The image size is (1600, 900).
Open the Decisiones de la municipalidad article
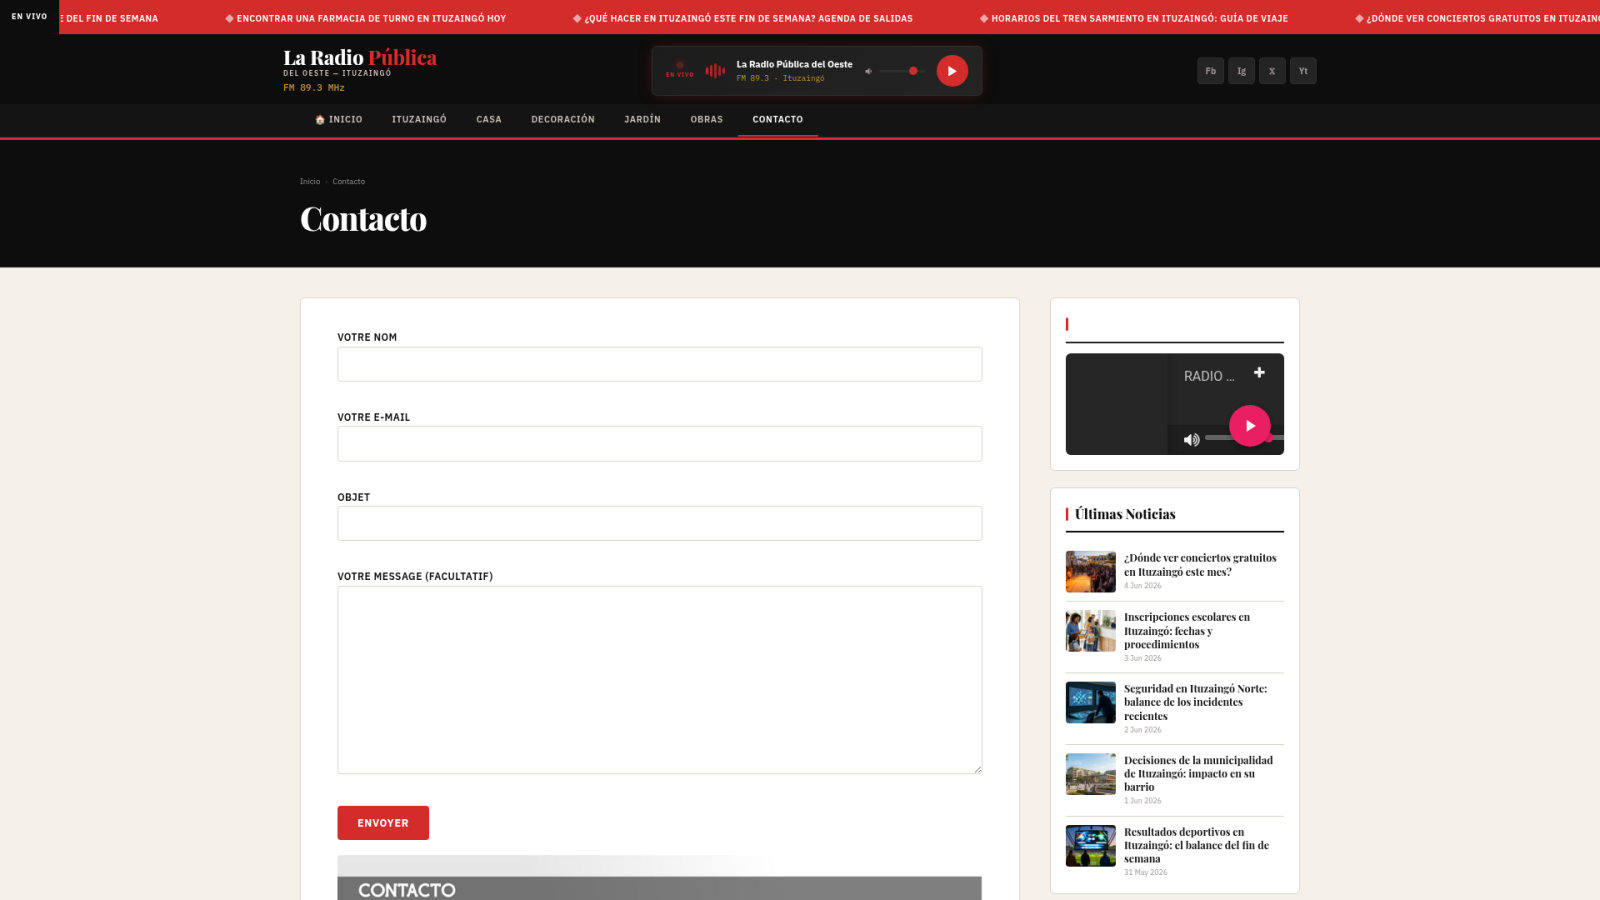(x=1198, y=774)
